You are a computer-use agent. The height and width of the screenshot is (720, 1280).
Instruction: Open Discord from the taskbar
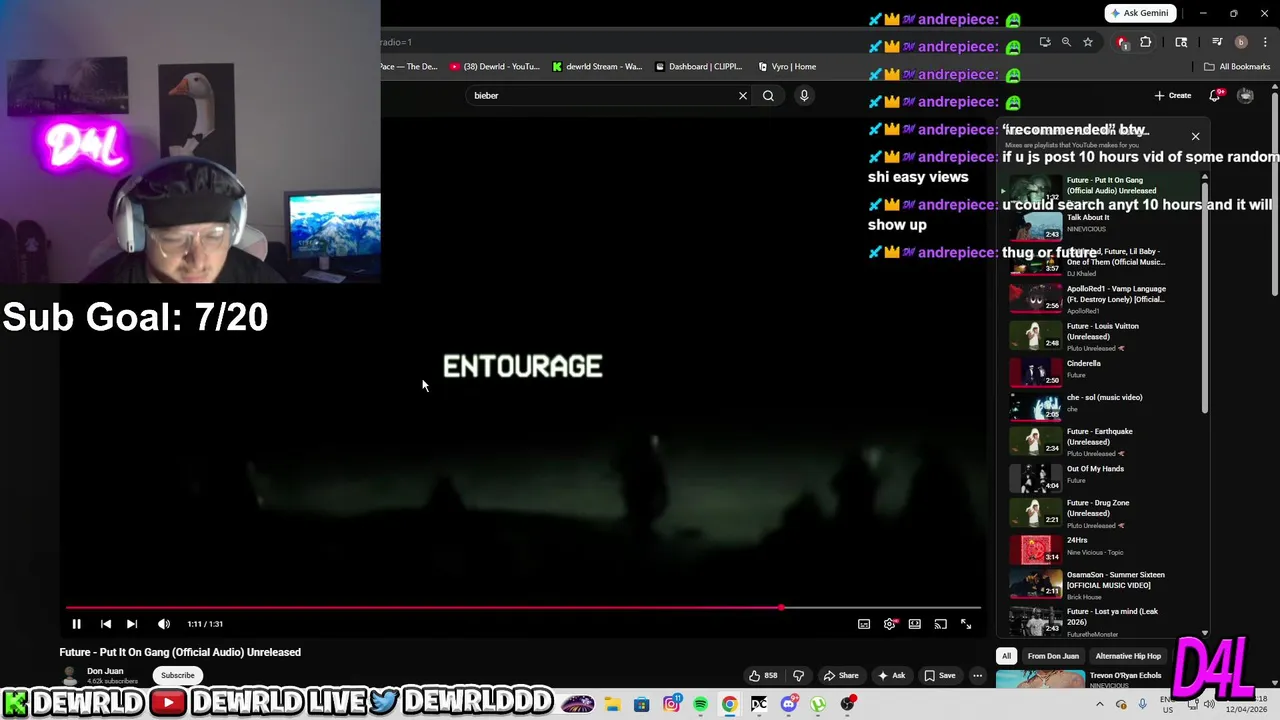(x=789, y=705)
